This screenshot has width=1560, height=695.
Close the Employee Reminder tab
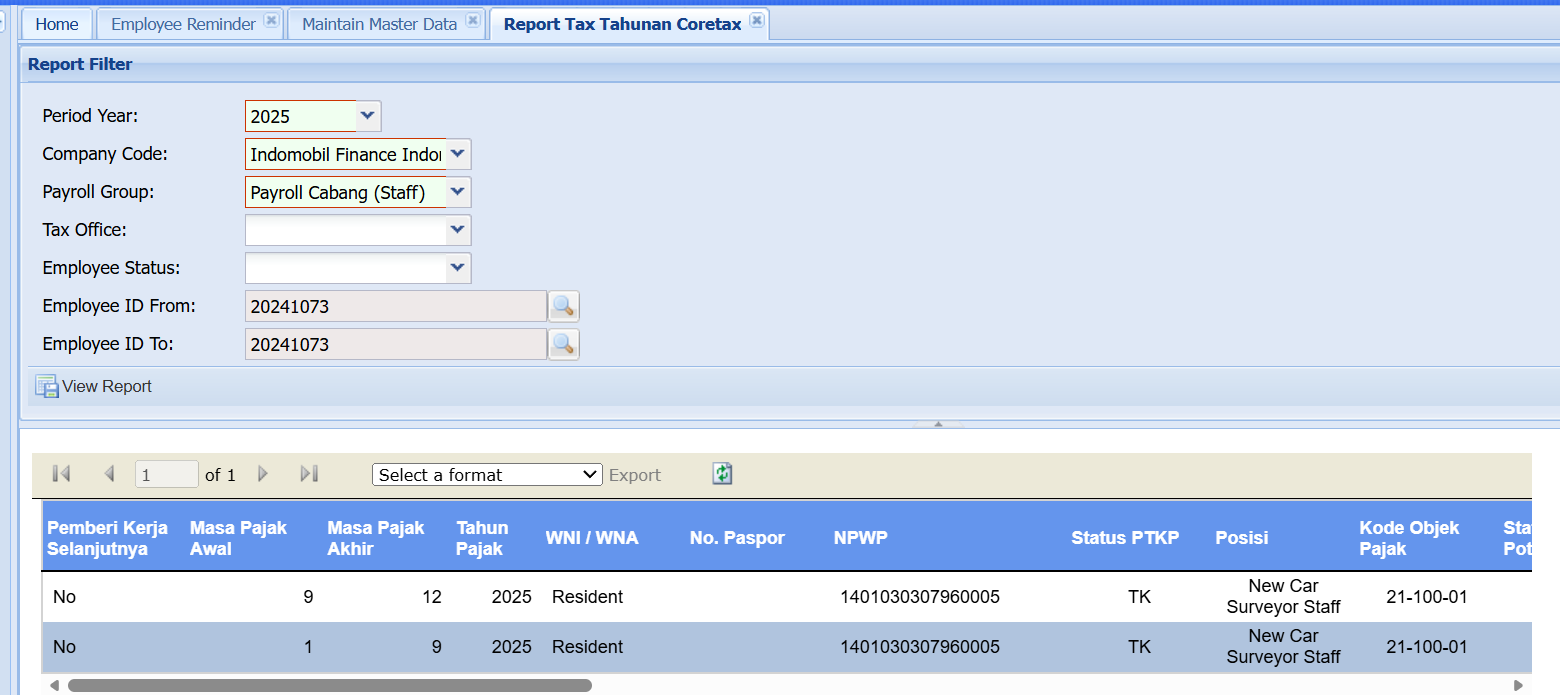click(271, 21)
